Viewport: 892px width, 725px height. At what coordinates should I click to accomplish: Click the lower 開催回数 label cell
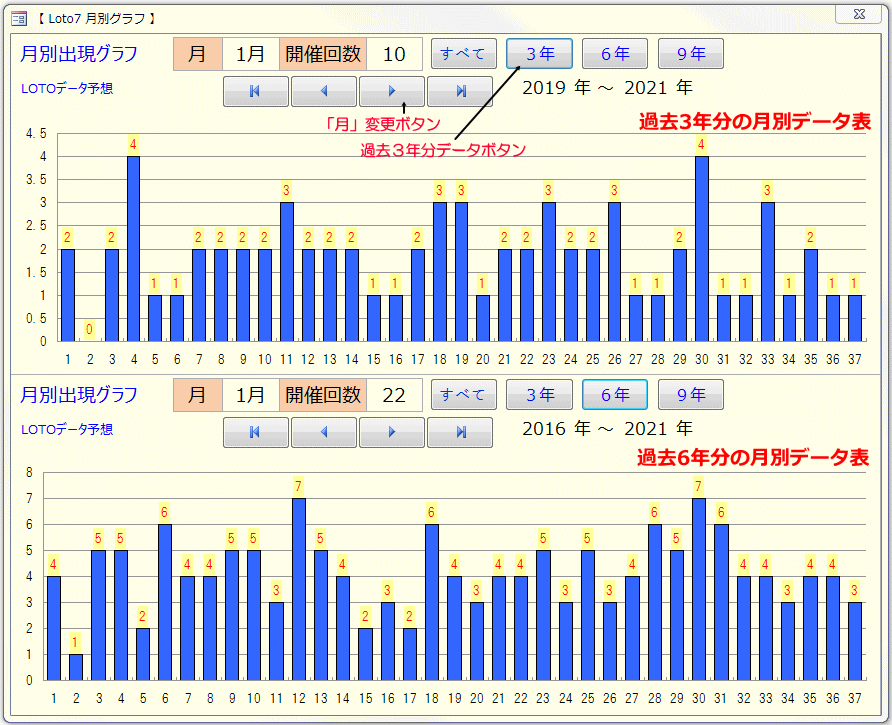pyautogui.click(x=323, y=395)
